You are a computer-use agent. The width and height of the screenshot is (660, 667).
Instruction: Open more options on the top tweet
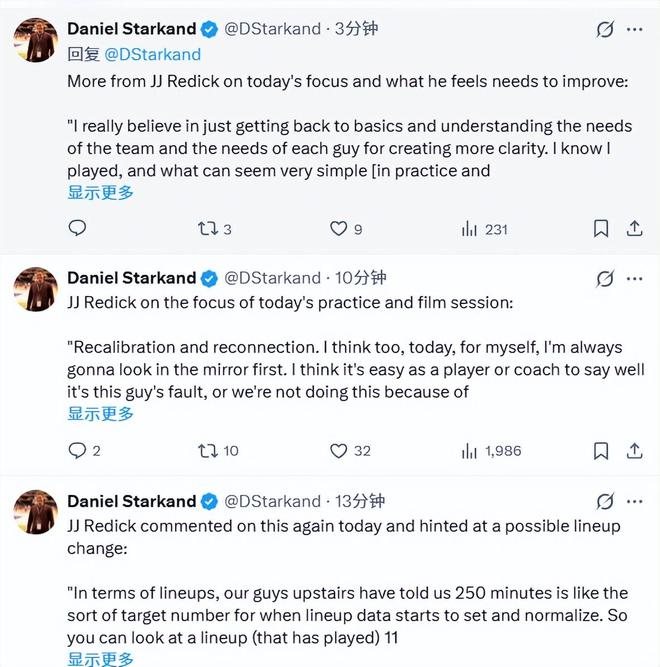pyautogui.click(x=634, y=30)
